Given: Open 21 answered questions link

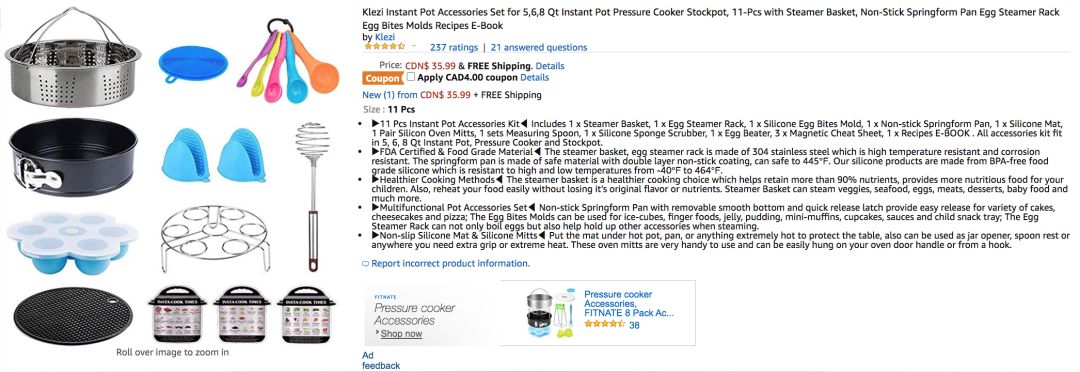Looking at the screenshot, I should tap(539, 48).
